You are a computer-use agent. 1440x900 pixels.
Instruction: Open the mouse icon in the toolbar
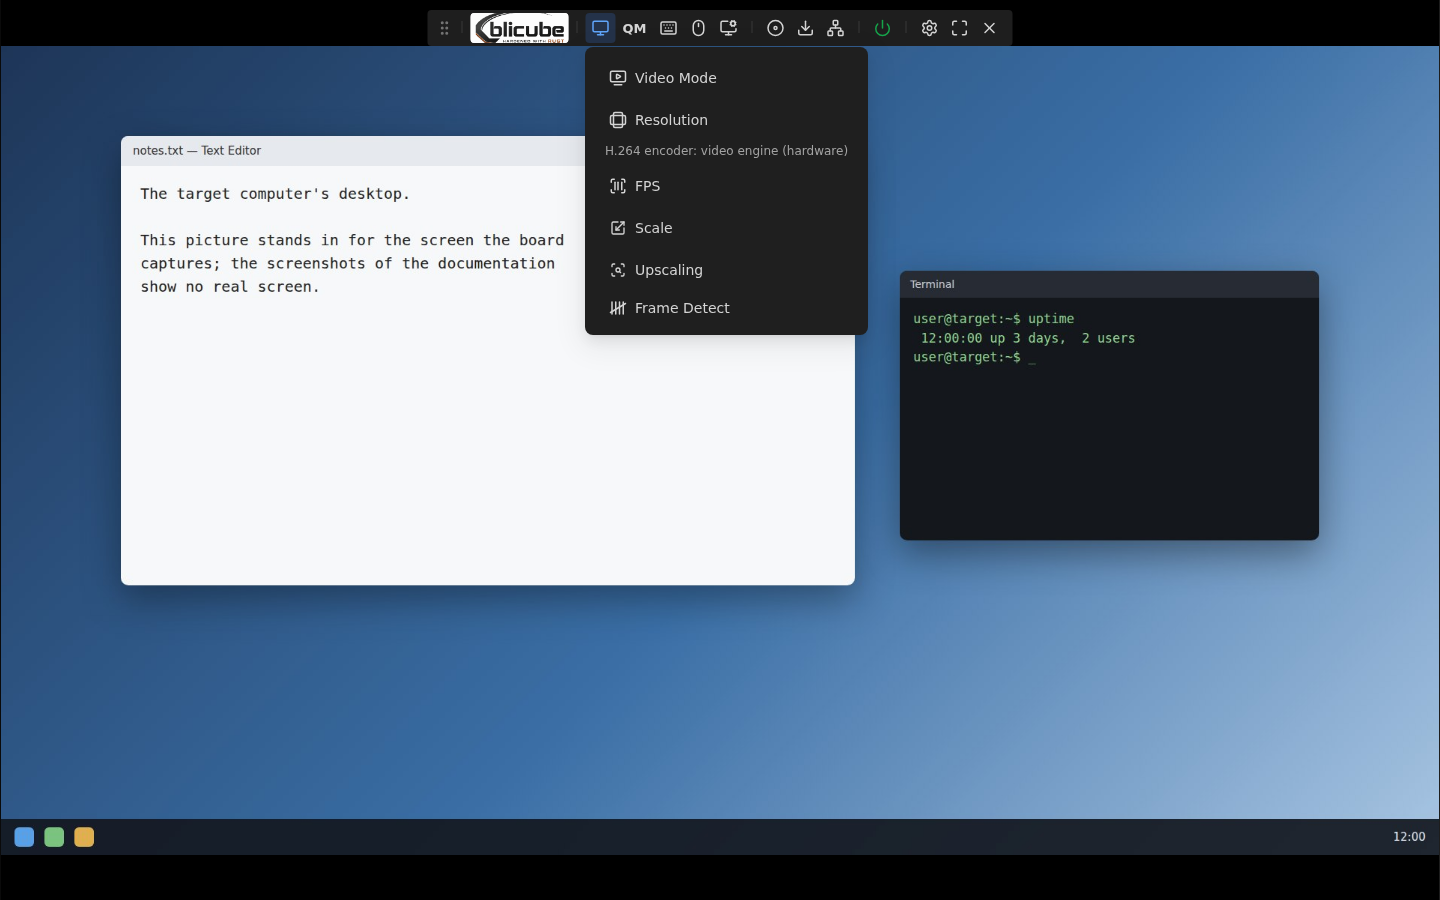698,28
